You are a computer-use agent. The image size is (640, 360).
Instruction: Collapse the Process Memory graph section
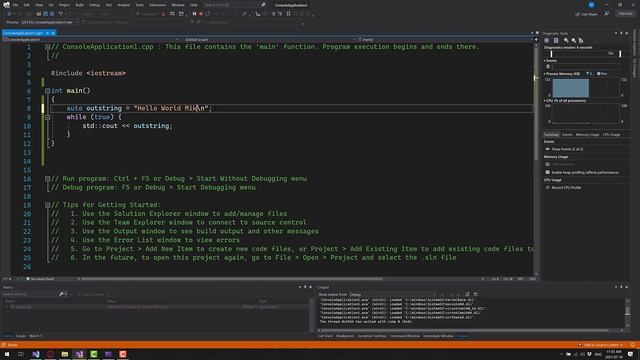pyautogui.click(x=545, y=74)
